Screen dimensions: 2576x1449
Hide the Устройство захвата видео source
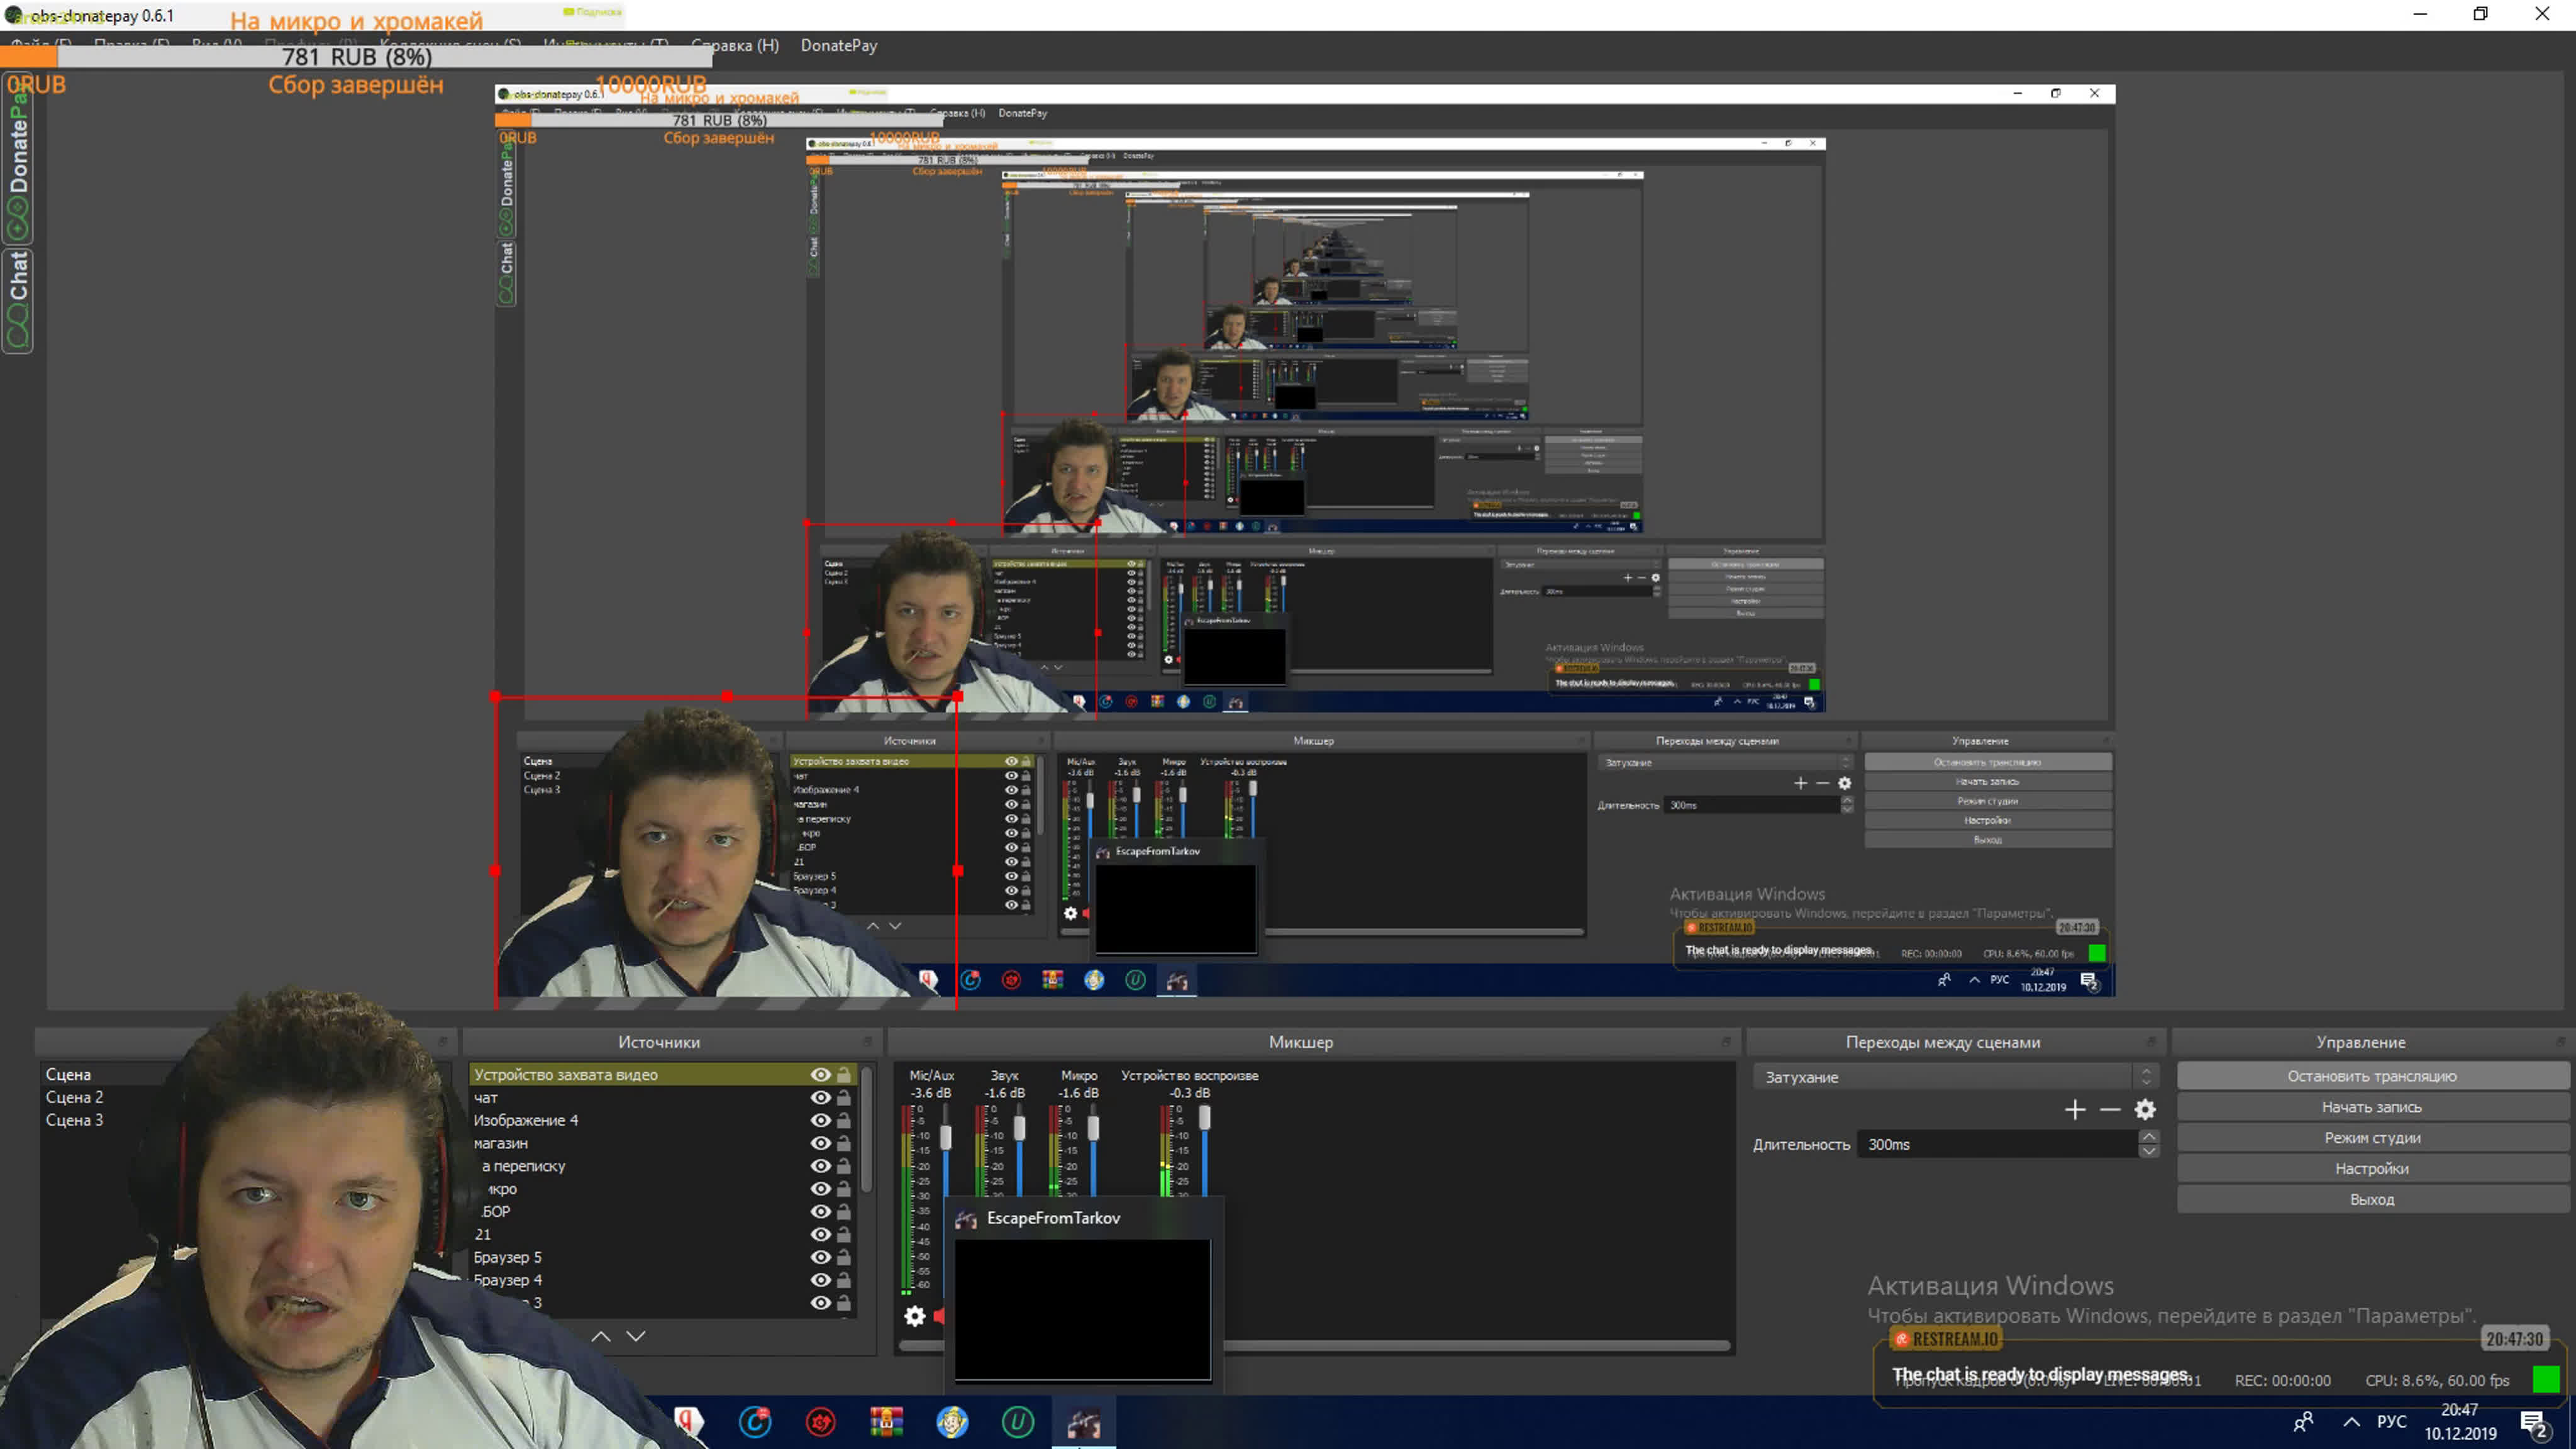820,1075
